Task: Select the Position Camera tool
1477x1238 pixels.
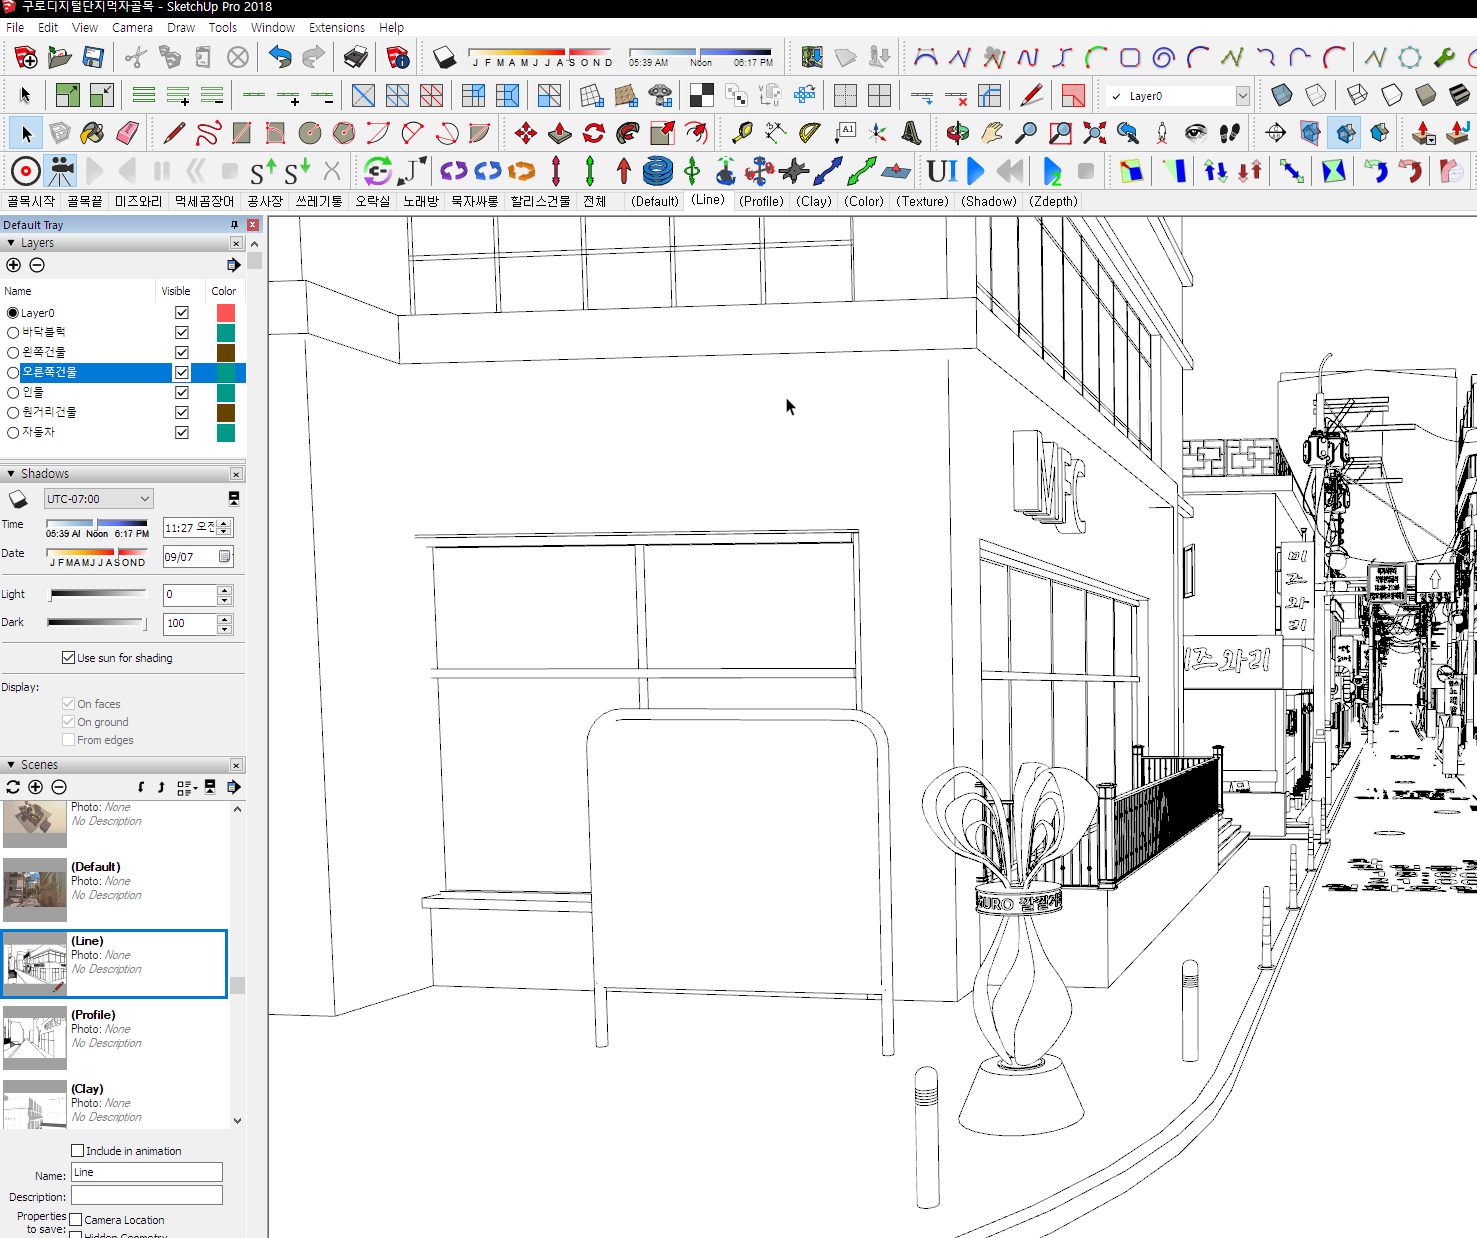Action: pyautogui.click(x=1161, y=132)
